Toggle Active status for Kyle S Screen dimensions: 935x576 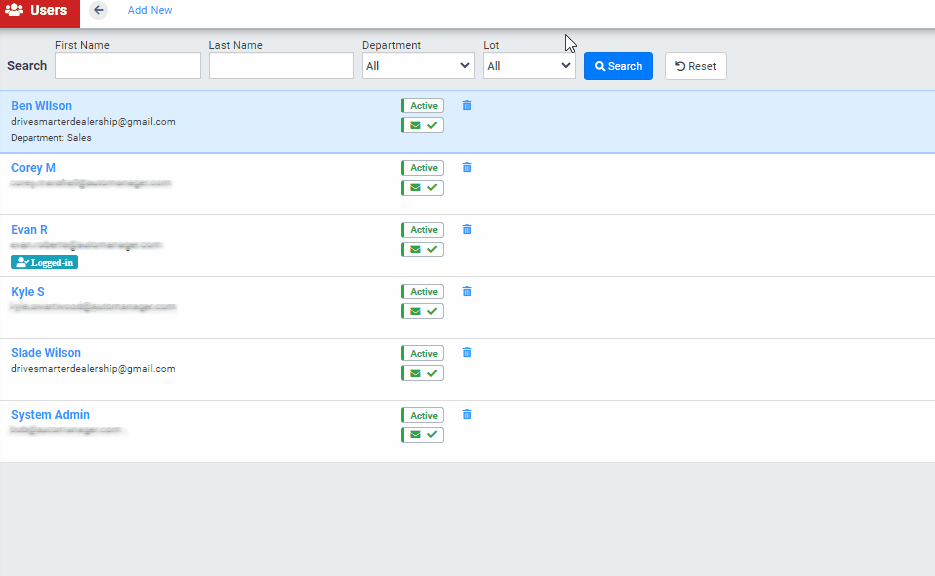[x=422, y=292]
